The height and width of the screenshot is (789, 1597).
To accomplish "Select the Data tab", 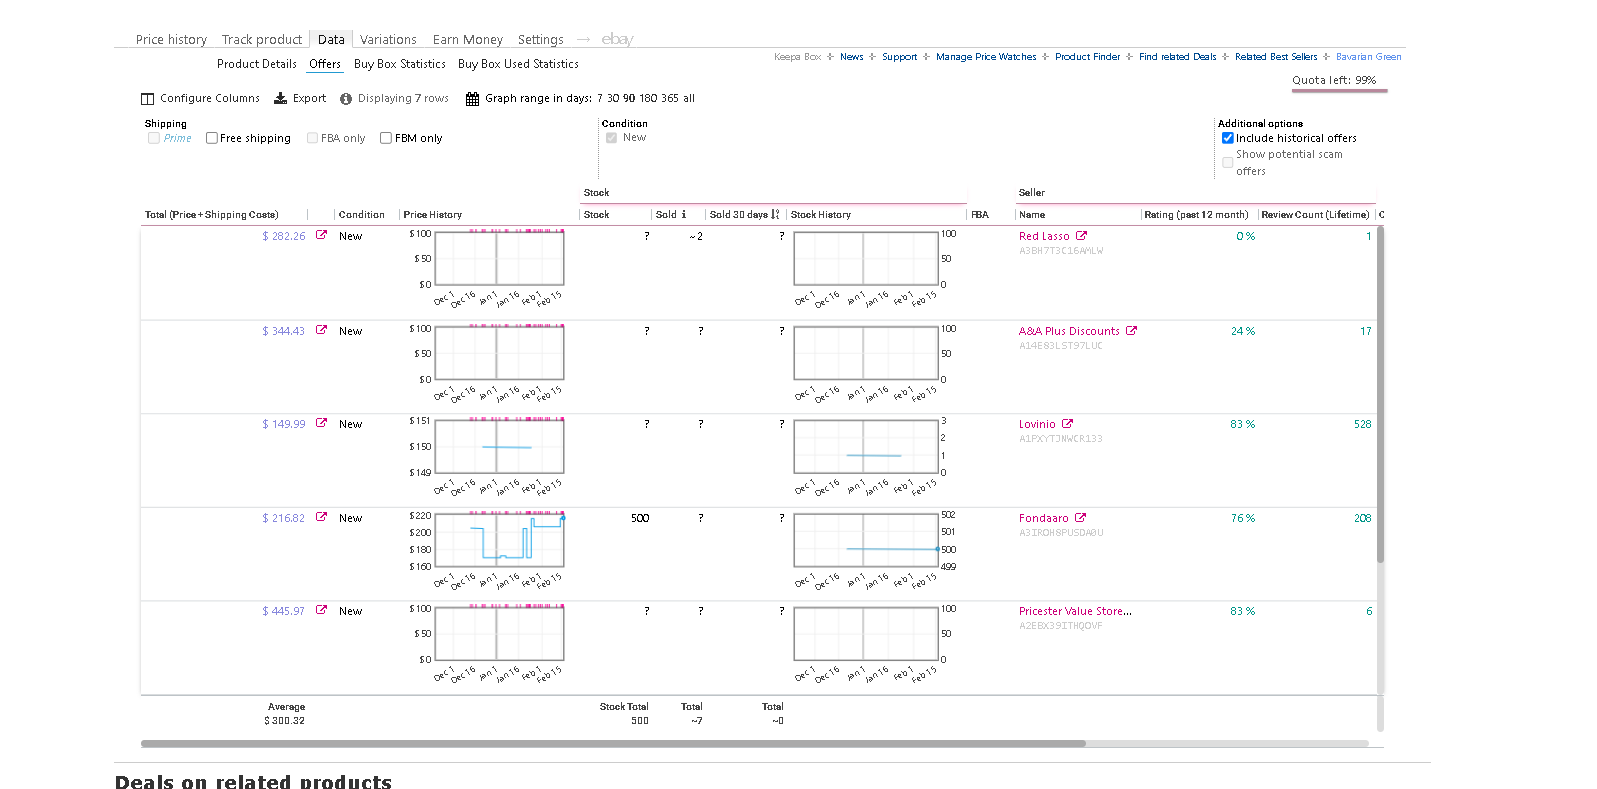I will (331, 40).
